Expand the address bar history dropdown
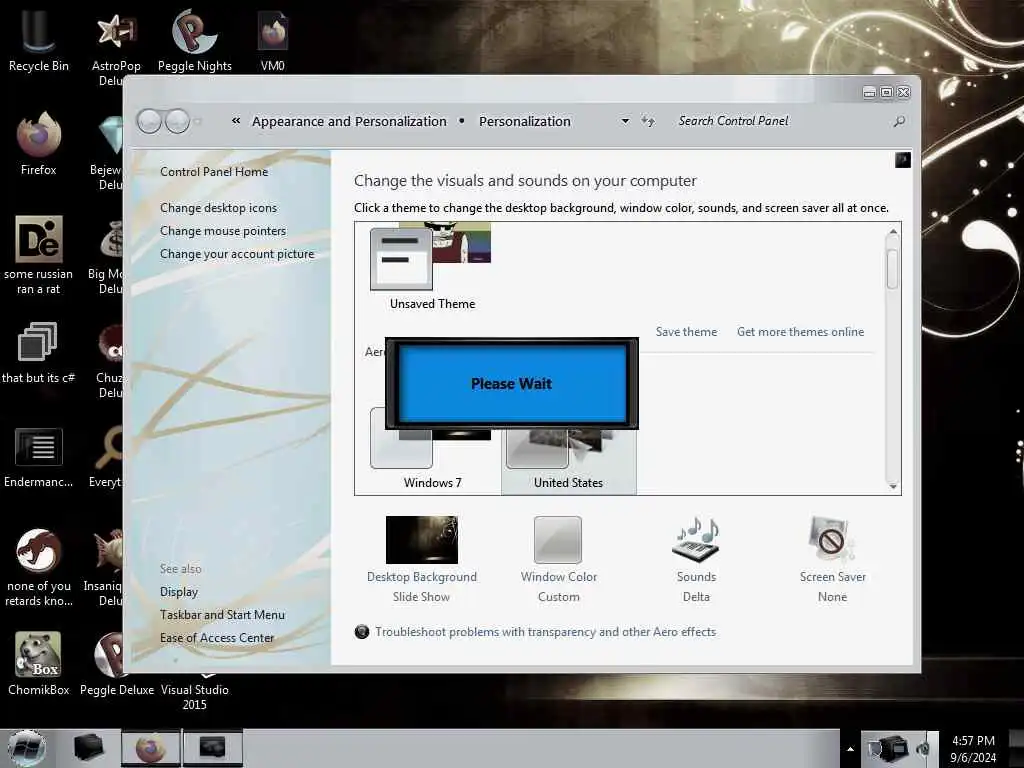The height and width of the screenshot is (768, 1024). [x=625, y=121]
